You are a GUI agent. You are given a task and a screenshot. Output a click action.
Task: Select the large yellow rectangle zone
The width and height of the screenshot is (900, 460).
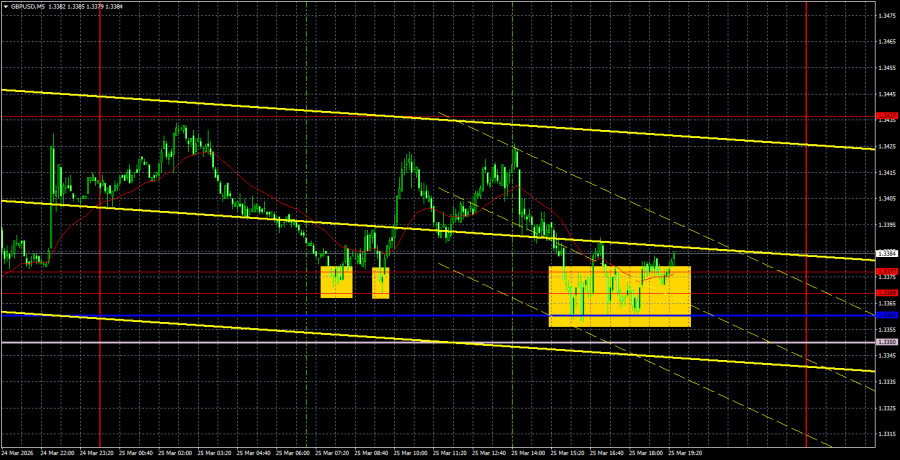click(619, 296)
